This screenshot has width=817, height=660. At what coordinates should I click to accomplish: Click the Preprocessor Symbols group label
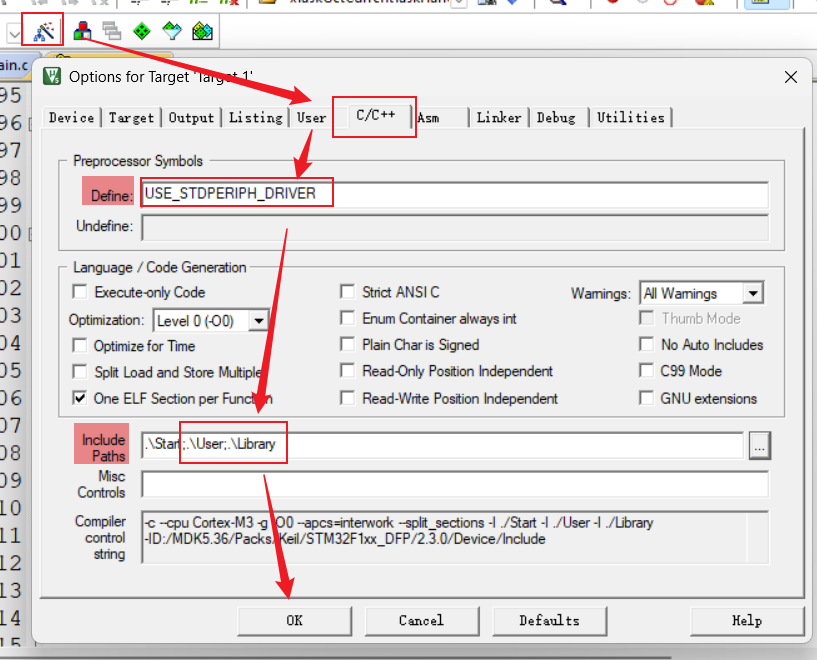tap(138, 161)
